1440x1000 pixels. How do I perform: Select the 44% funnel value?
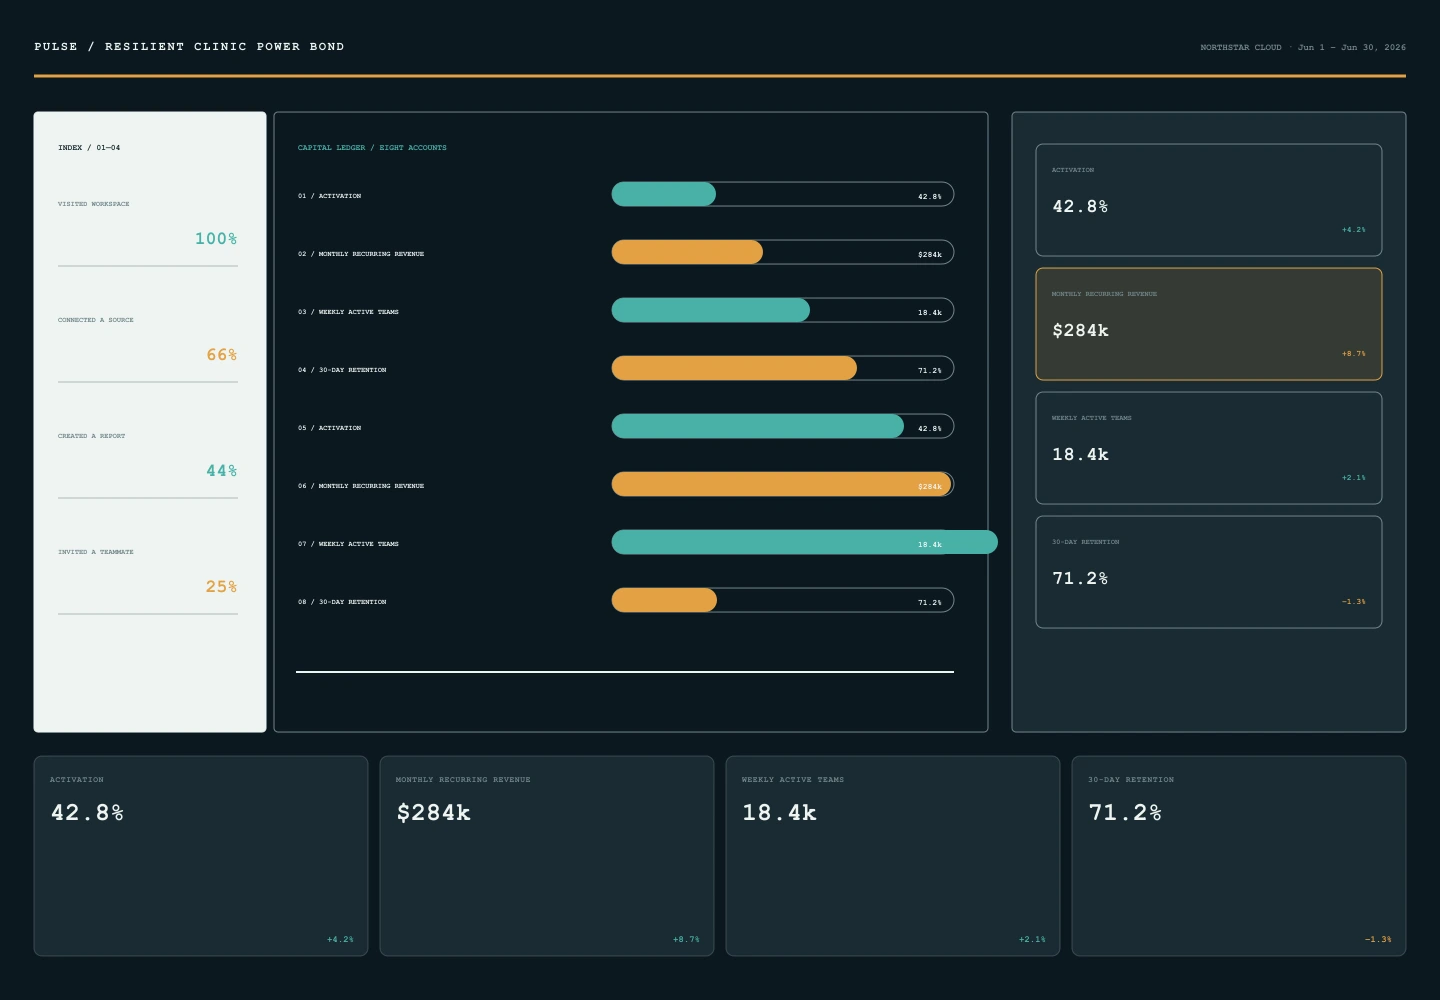coord(222,471)
